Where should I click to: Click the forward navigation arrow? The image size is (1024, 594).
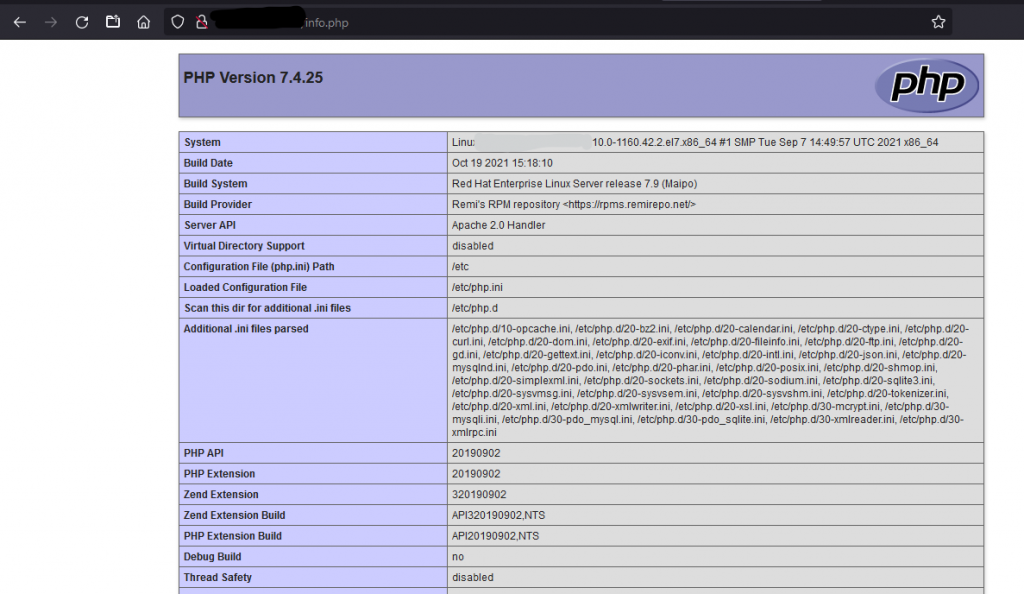click(x=51, y=22)
